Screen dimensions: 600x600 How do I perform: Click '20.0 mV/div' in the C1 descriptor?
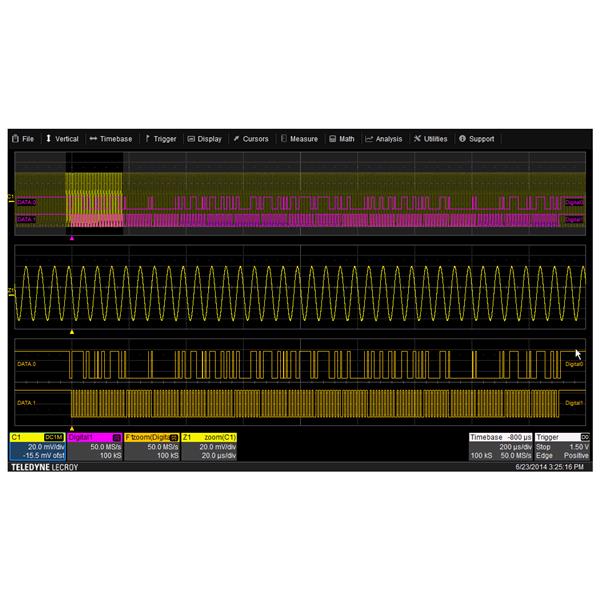click(46, 447)
